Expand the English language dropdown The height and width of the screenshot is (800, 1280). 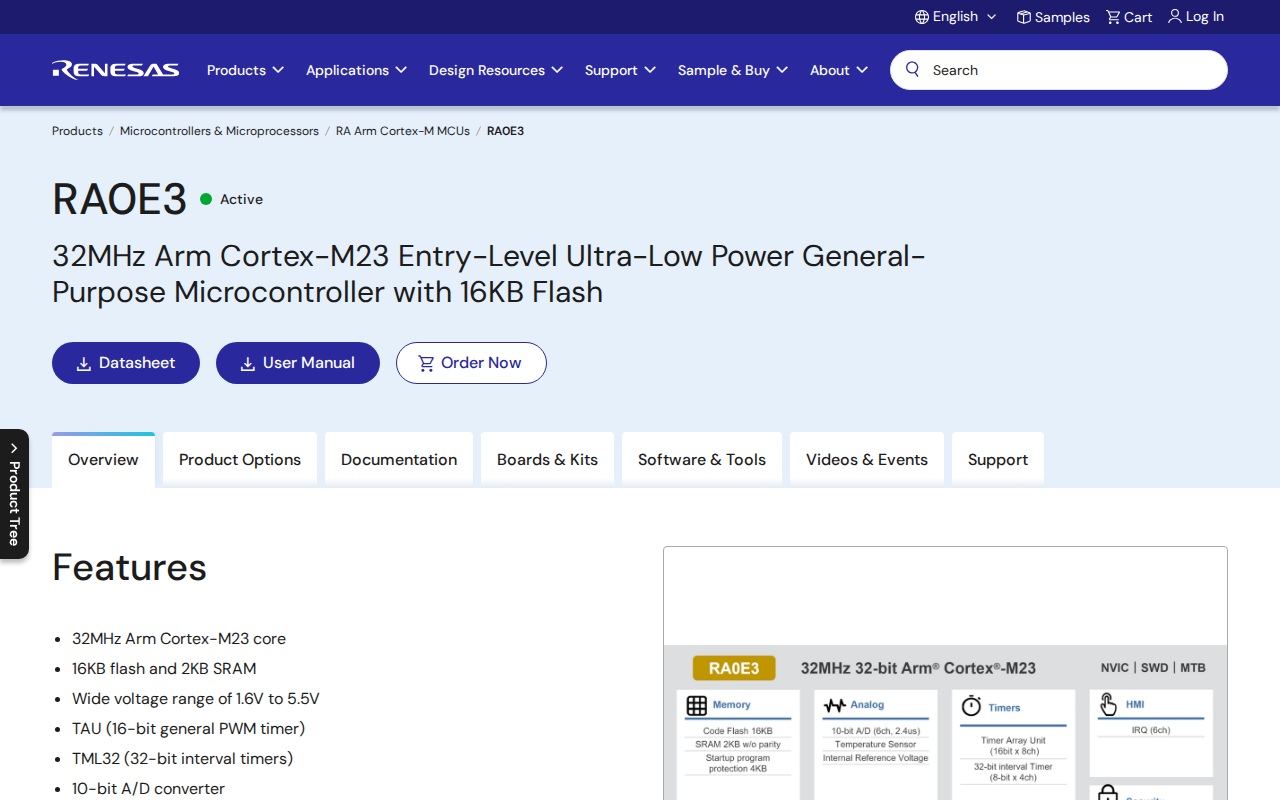tap(956, 17)
